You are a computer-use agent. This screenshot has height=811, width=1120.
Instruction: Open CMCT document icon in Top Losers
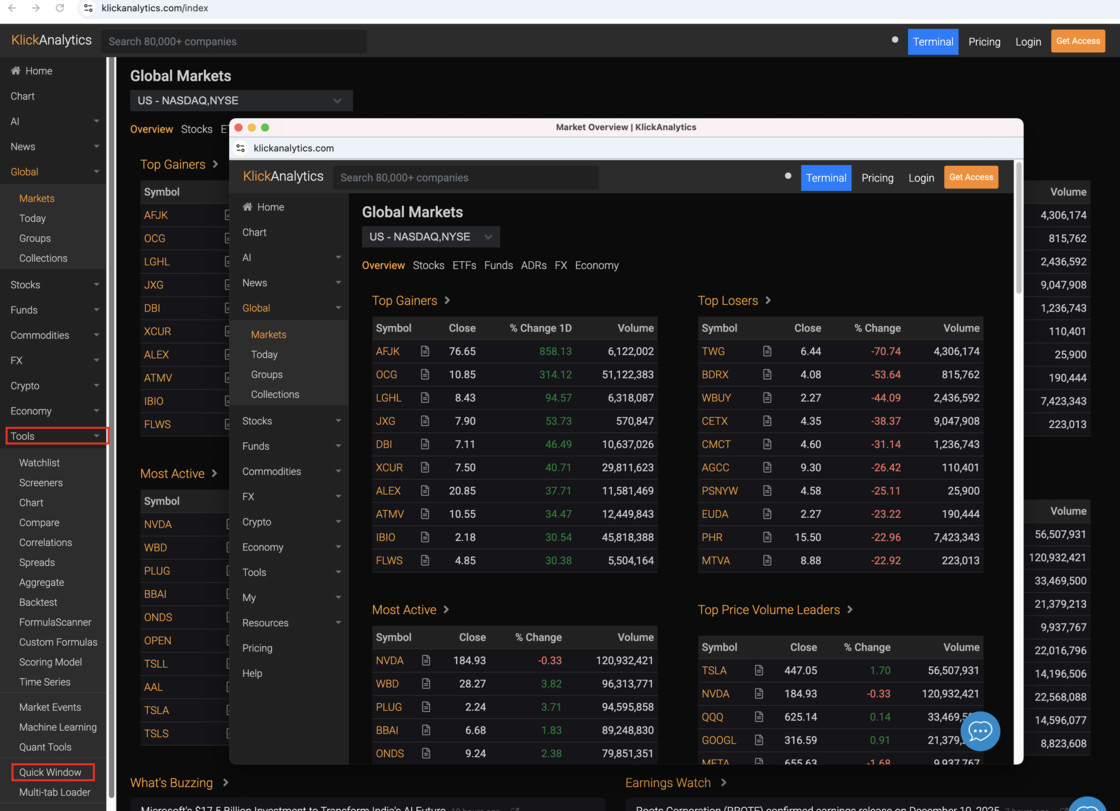(767, 444)
